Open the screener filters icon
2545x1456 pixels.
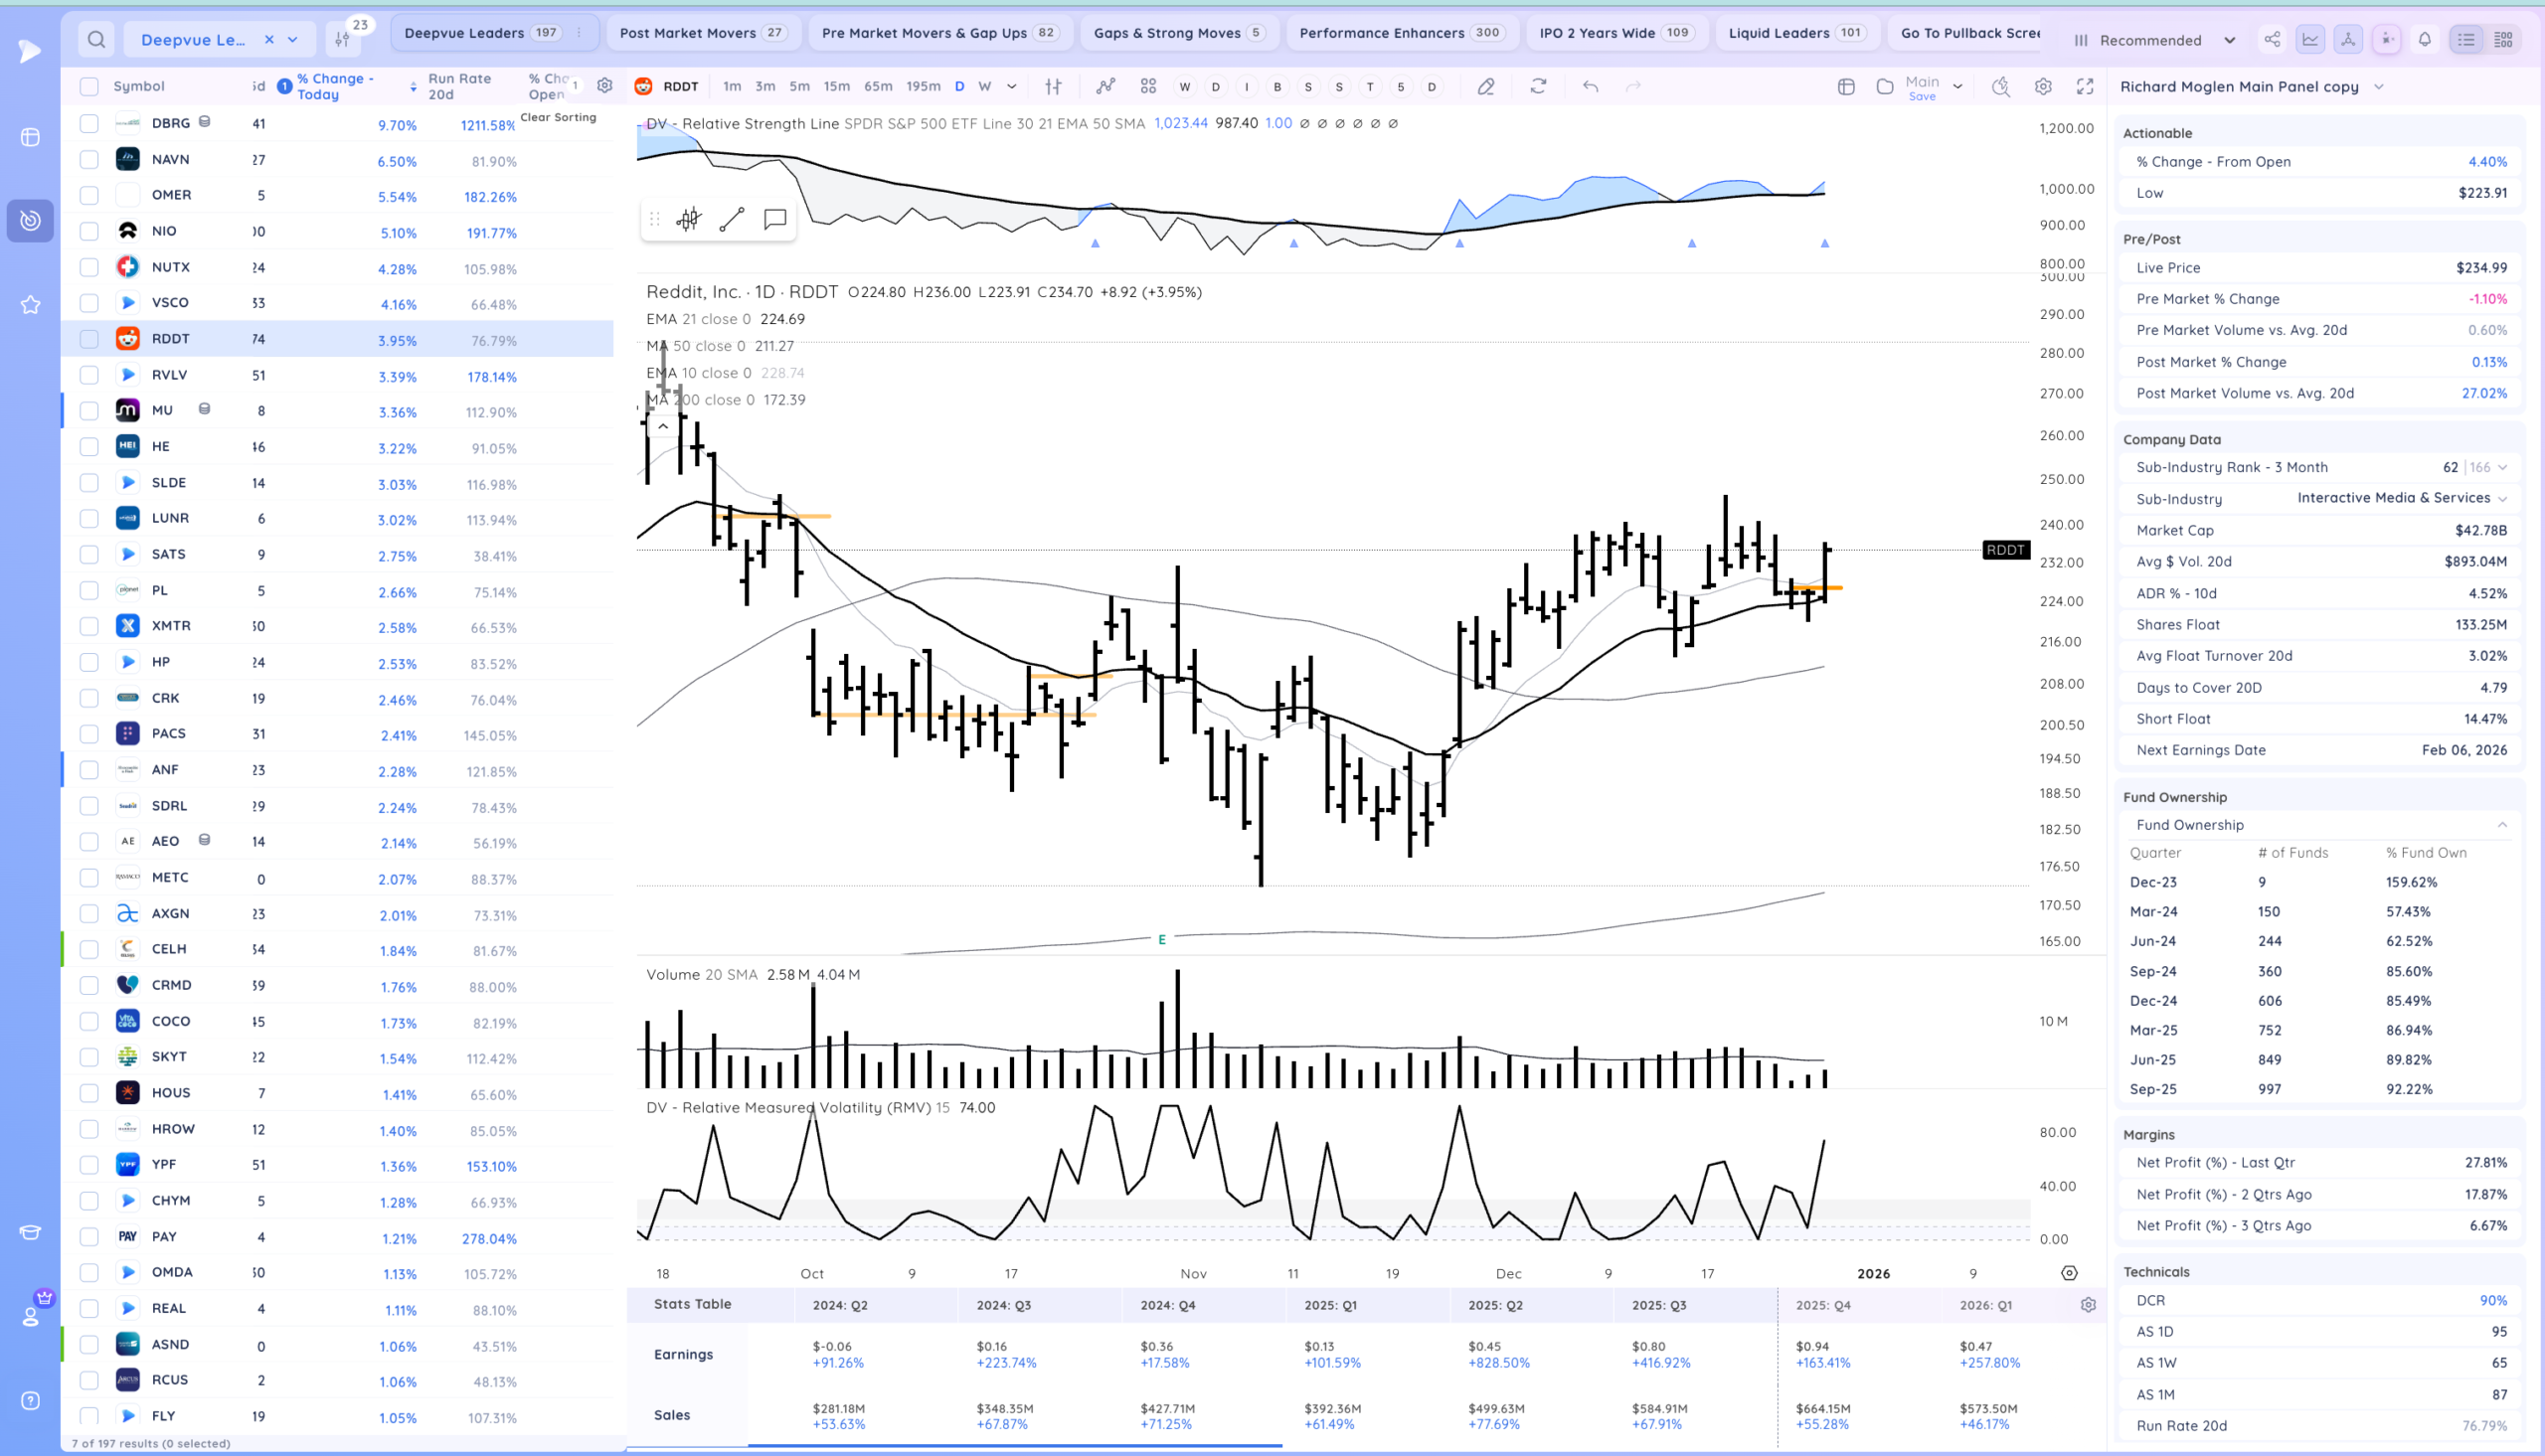pos(343,40)
